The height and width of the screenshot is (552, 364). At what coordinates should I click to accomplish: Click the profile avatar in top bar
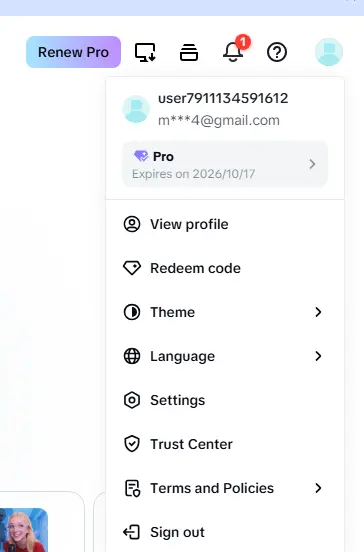329,52
